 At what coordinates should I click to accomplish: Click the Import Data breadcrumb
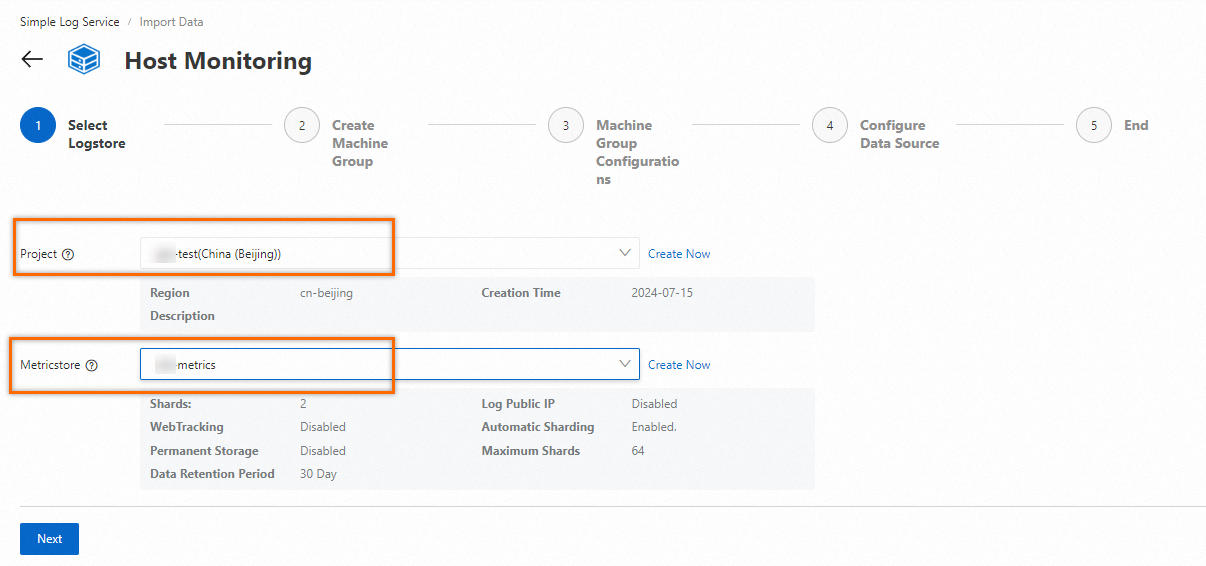(x=172, y=22)
